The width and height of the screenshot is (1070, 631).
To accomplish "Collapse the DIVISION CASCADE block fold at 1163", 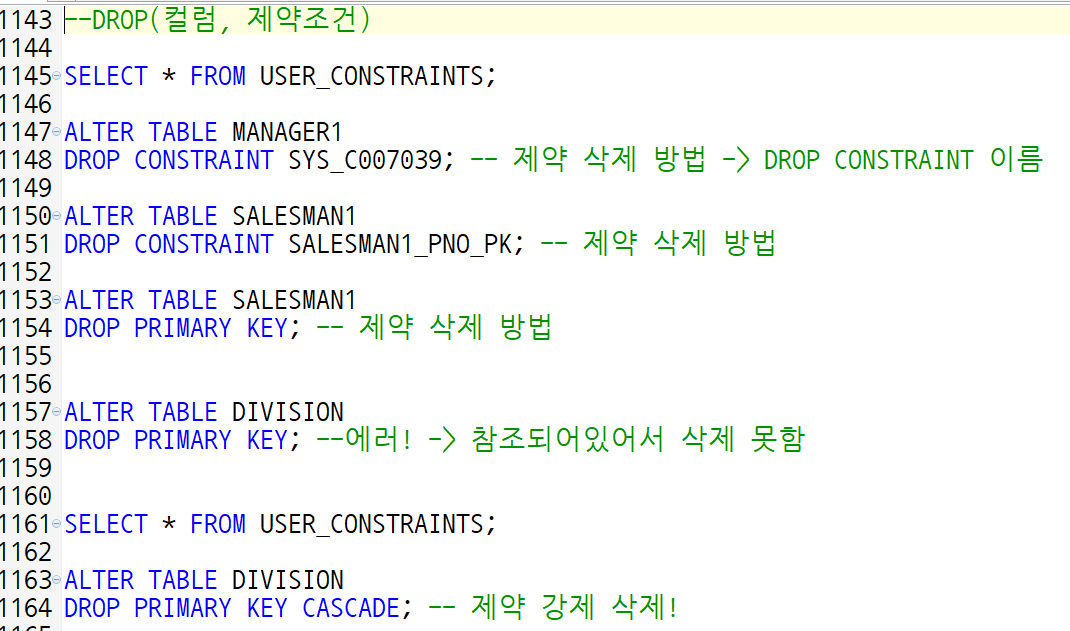I will tap(57, 579).
